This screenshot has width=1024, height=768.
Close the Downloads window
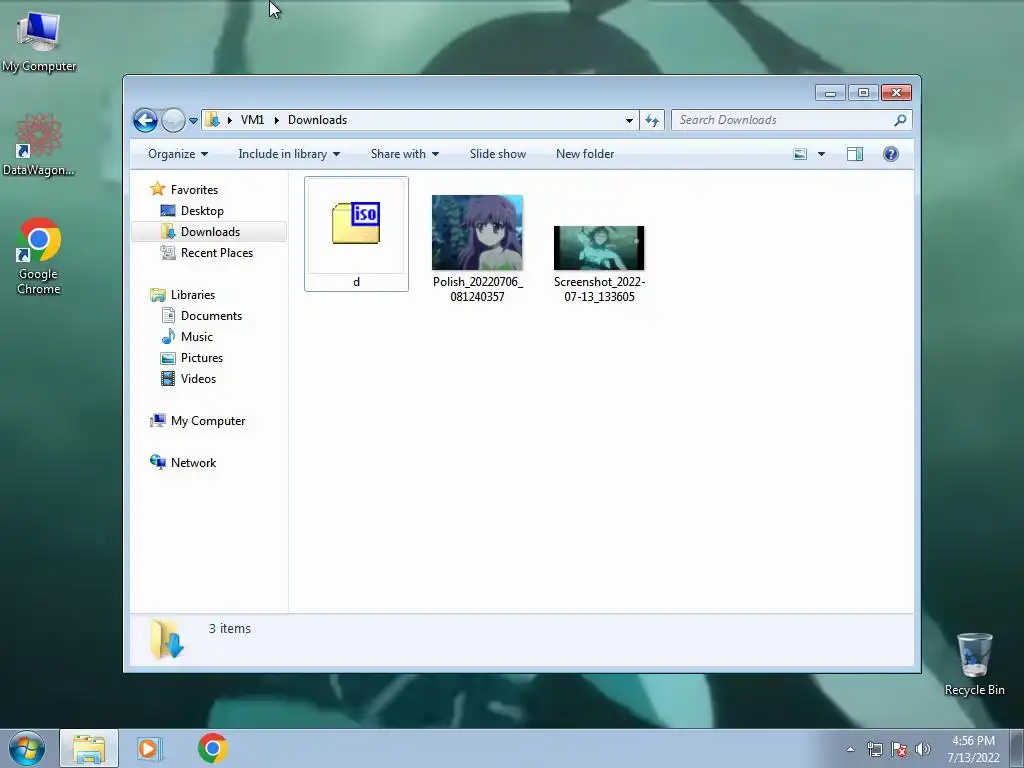[x=896, y=93]
